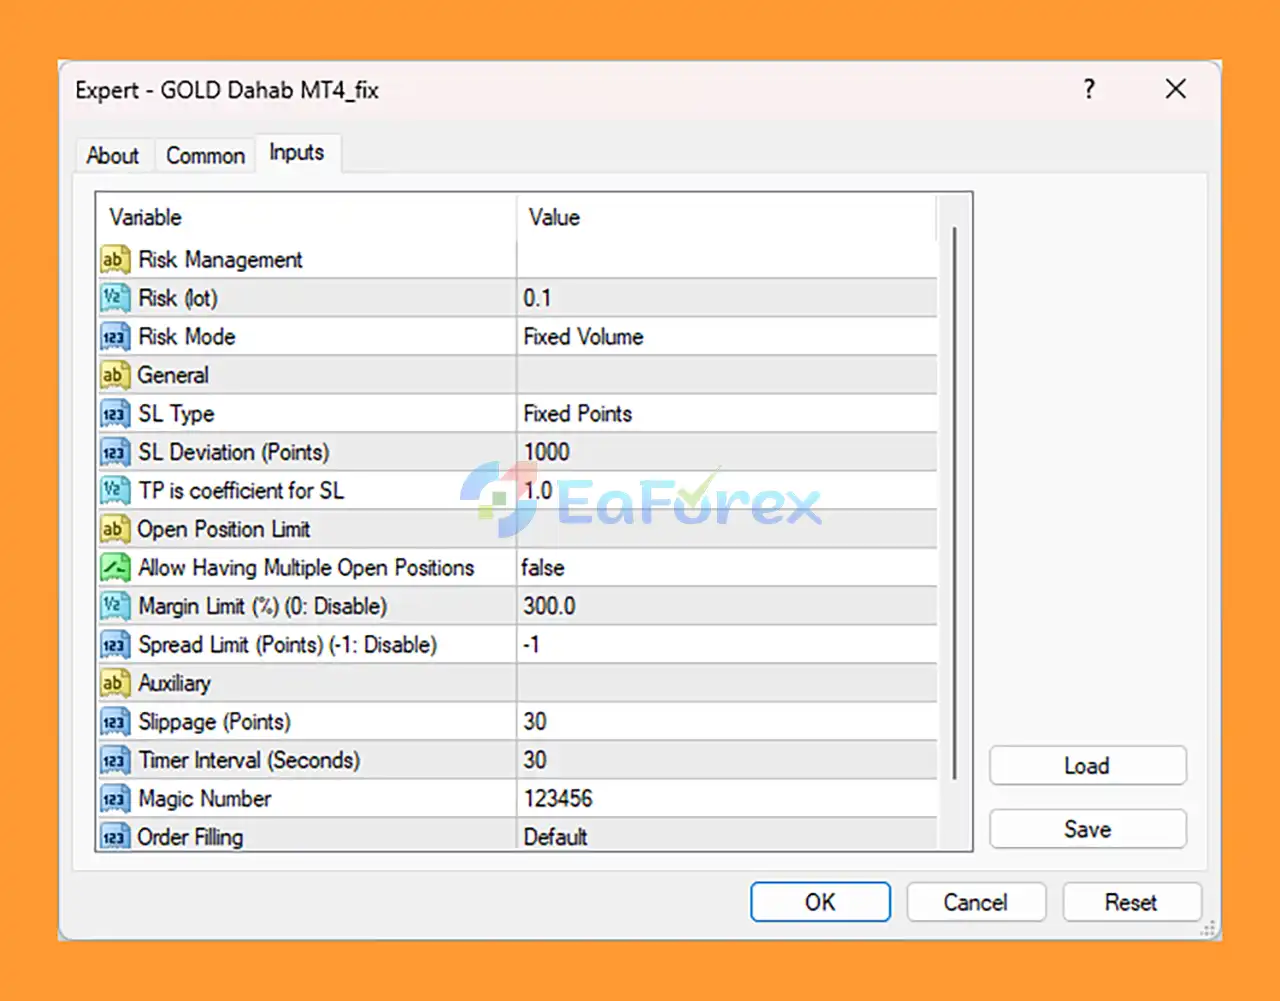Click the Margin Limit row icon

point(114,606)
